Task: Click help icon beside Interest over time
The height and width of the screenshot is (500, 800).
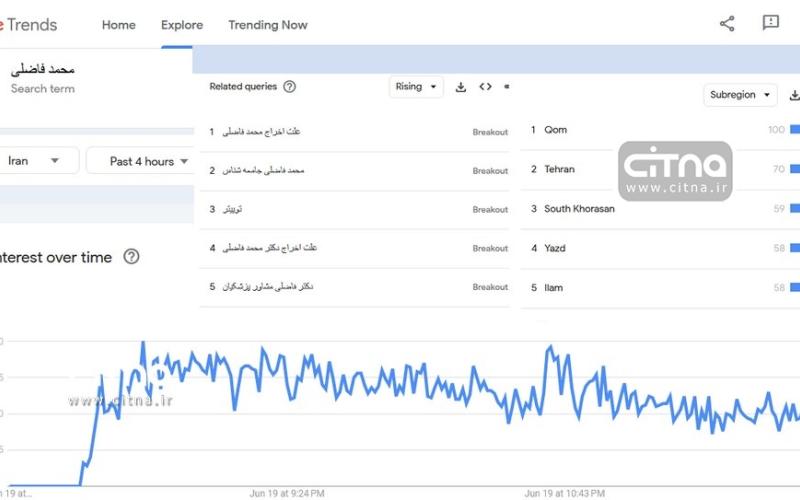Action: click(131, 257)
